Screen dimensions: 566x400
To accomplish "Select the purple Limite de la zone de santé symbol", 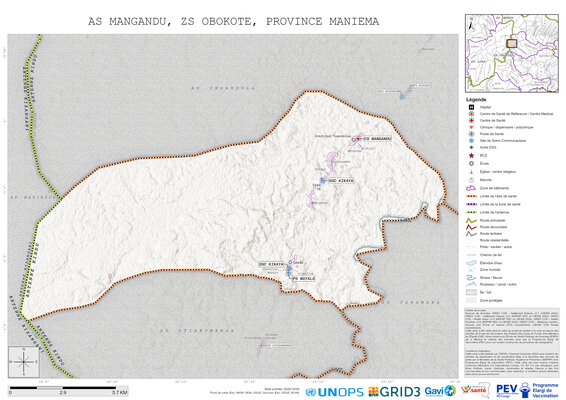I will (471, 204).
